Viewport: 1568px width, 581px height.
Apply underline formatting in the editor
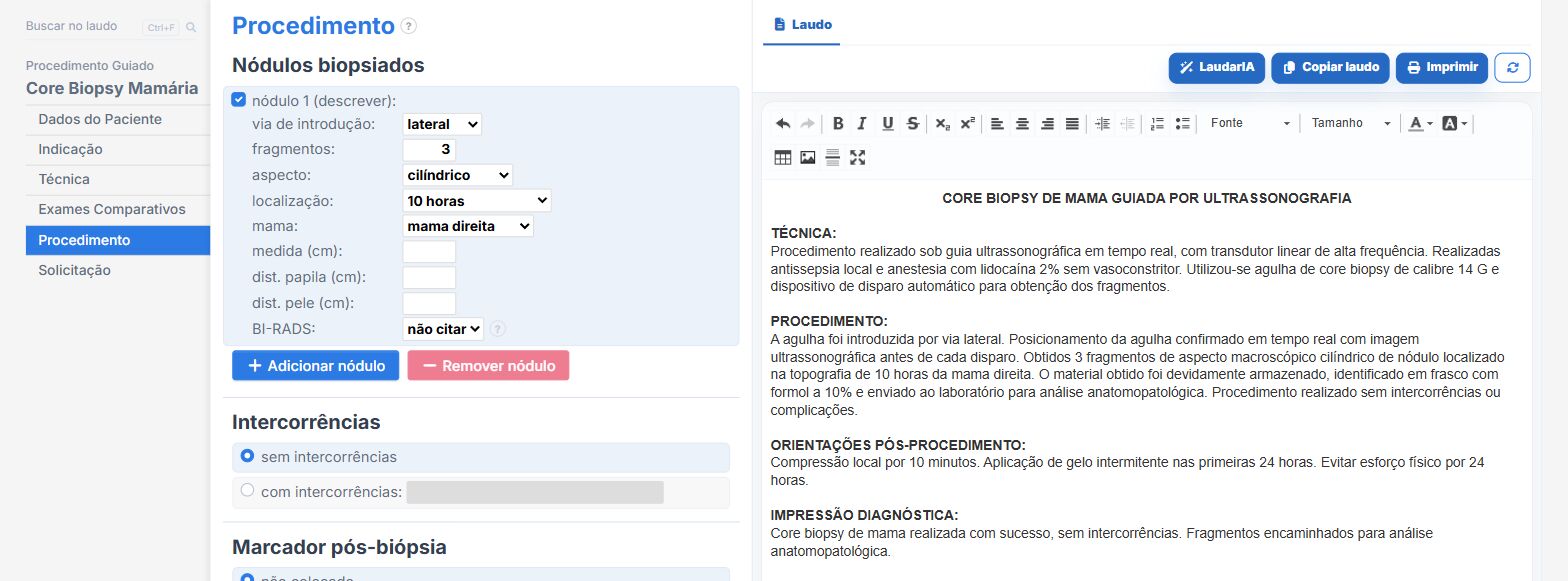pyautogui.click(x=888, y=124)
